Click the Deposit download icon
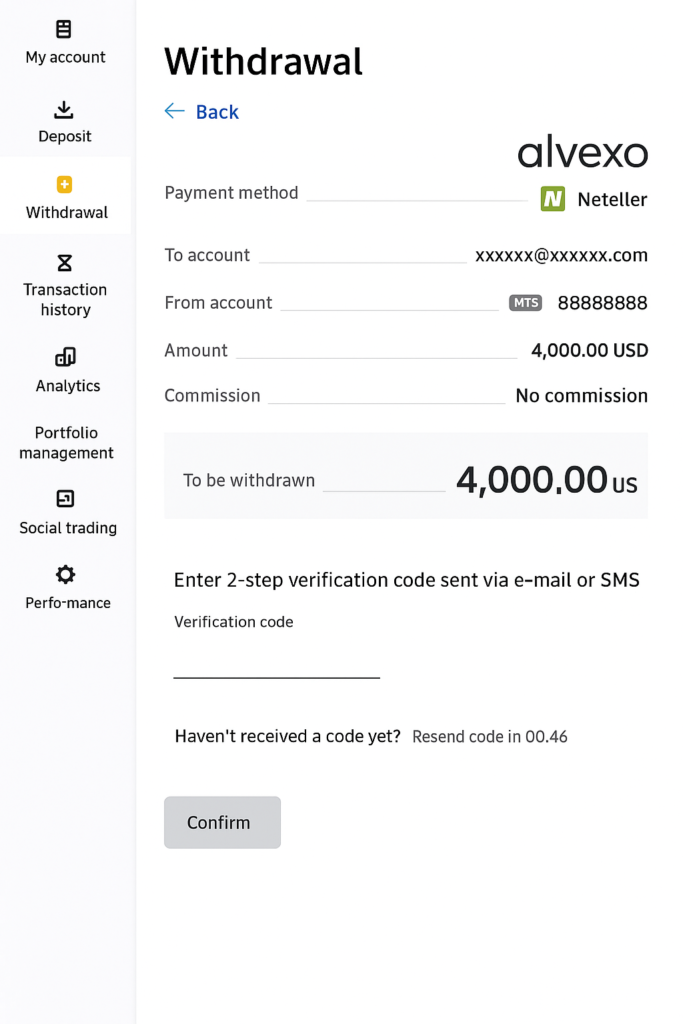This screenshot has width=683, height=1024. (64, 109)
